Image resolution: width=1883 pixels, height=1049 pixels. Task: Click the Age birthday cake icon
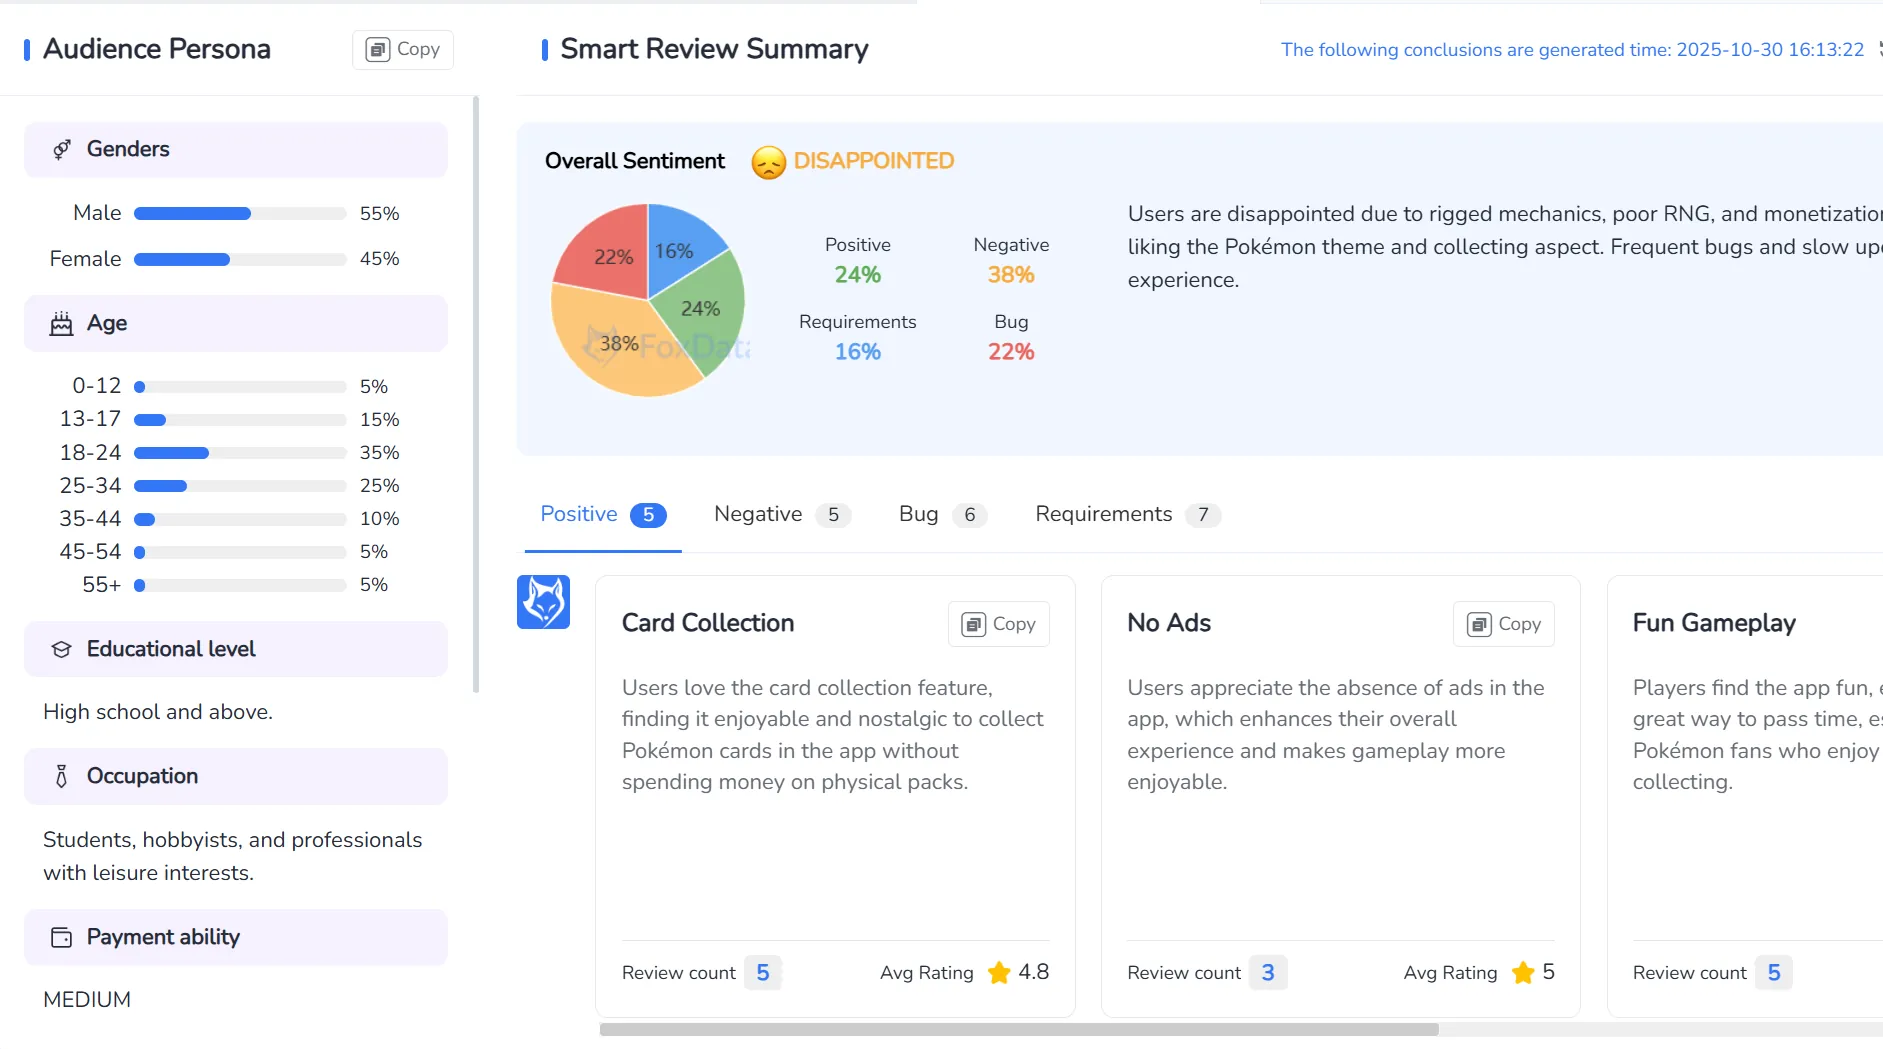[62, 323]
